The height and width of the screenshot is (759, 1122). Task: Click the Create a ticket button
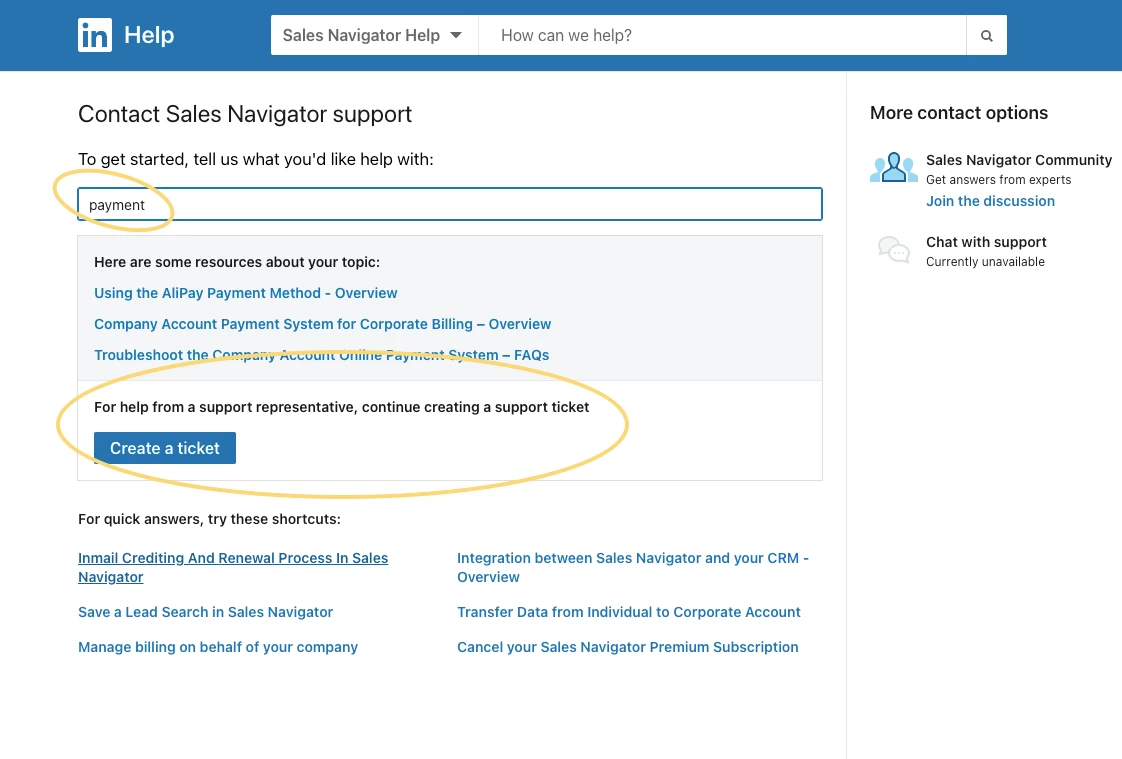pos(165,448)
